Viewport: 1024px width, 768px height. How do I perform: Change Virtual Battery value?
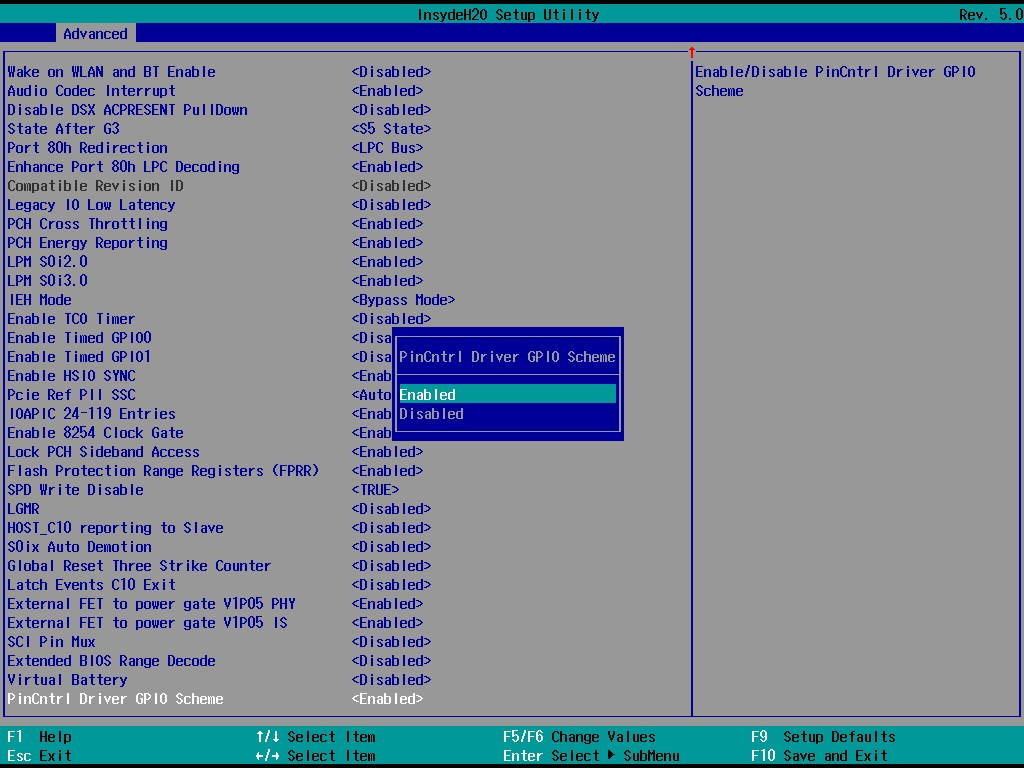tap(391, 679)
